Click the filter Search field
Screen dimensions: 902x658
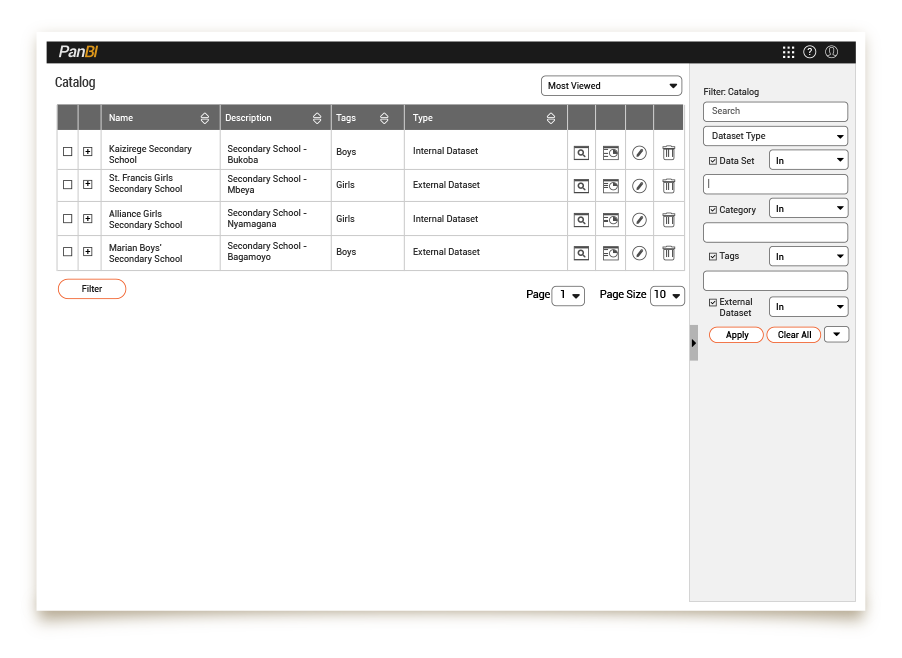point(775,112)
